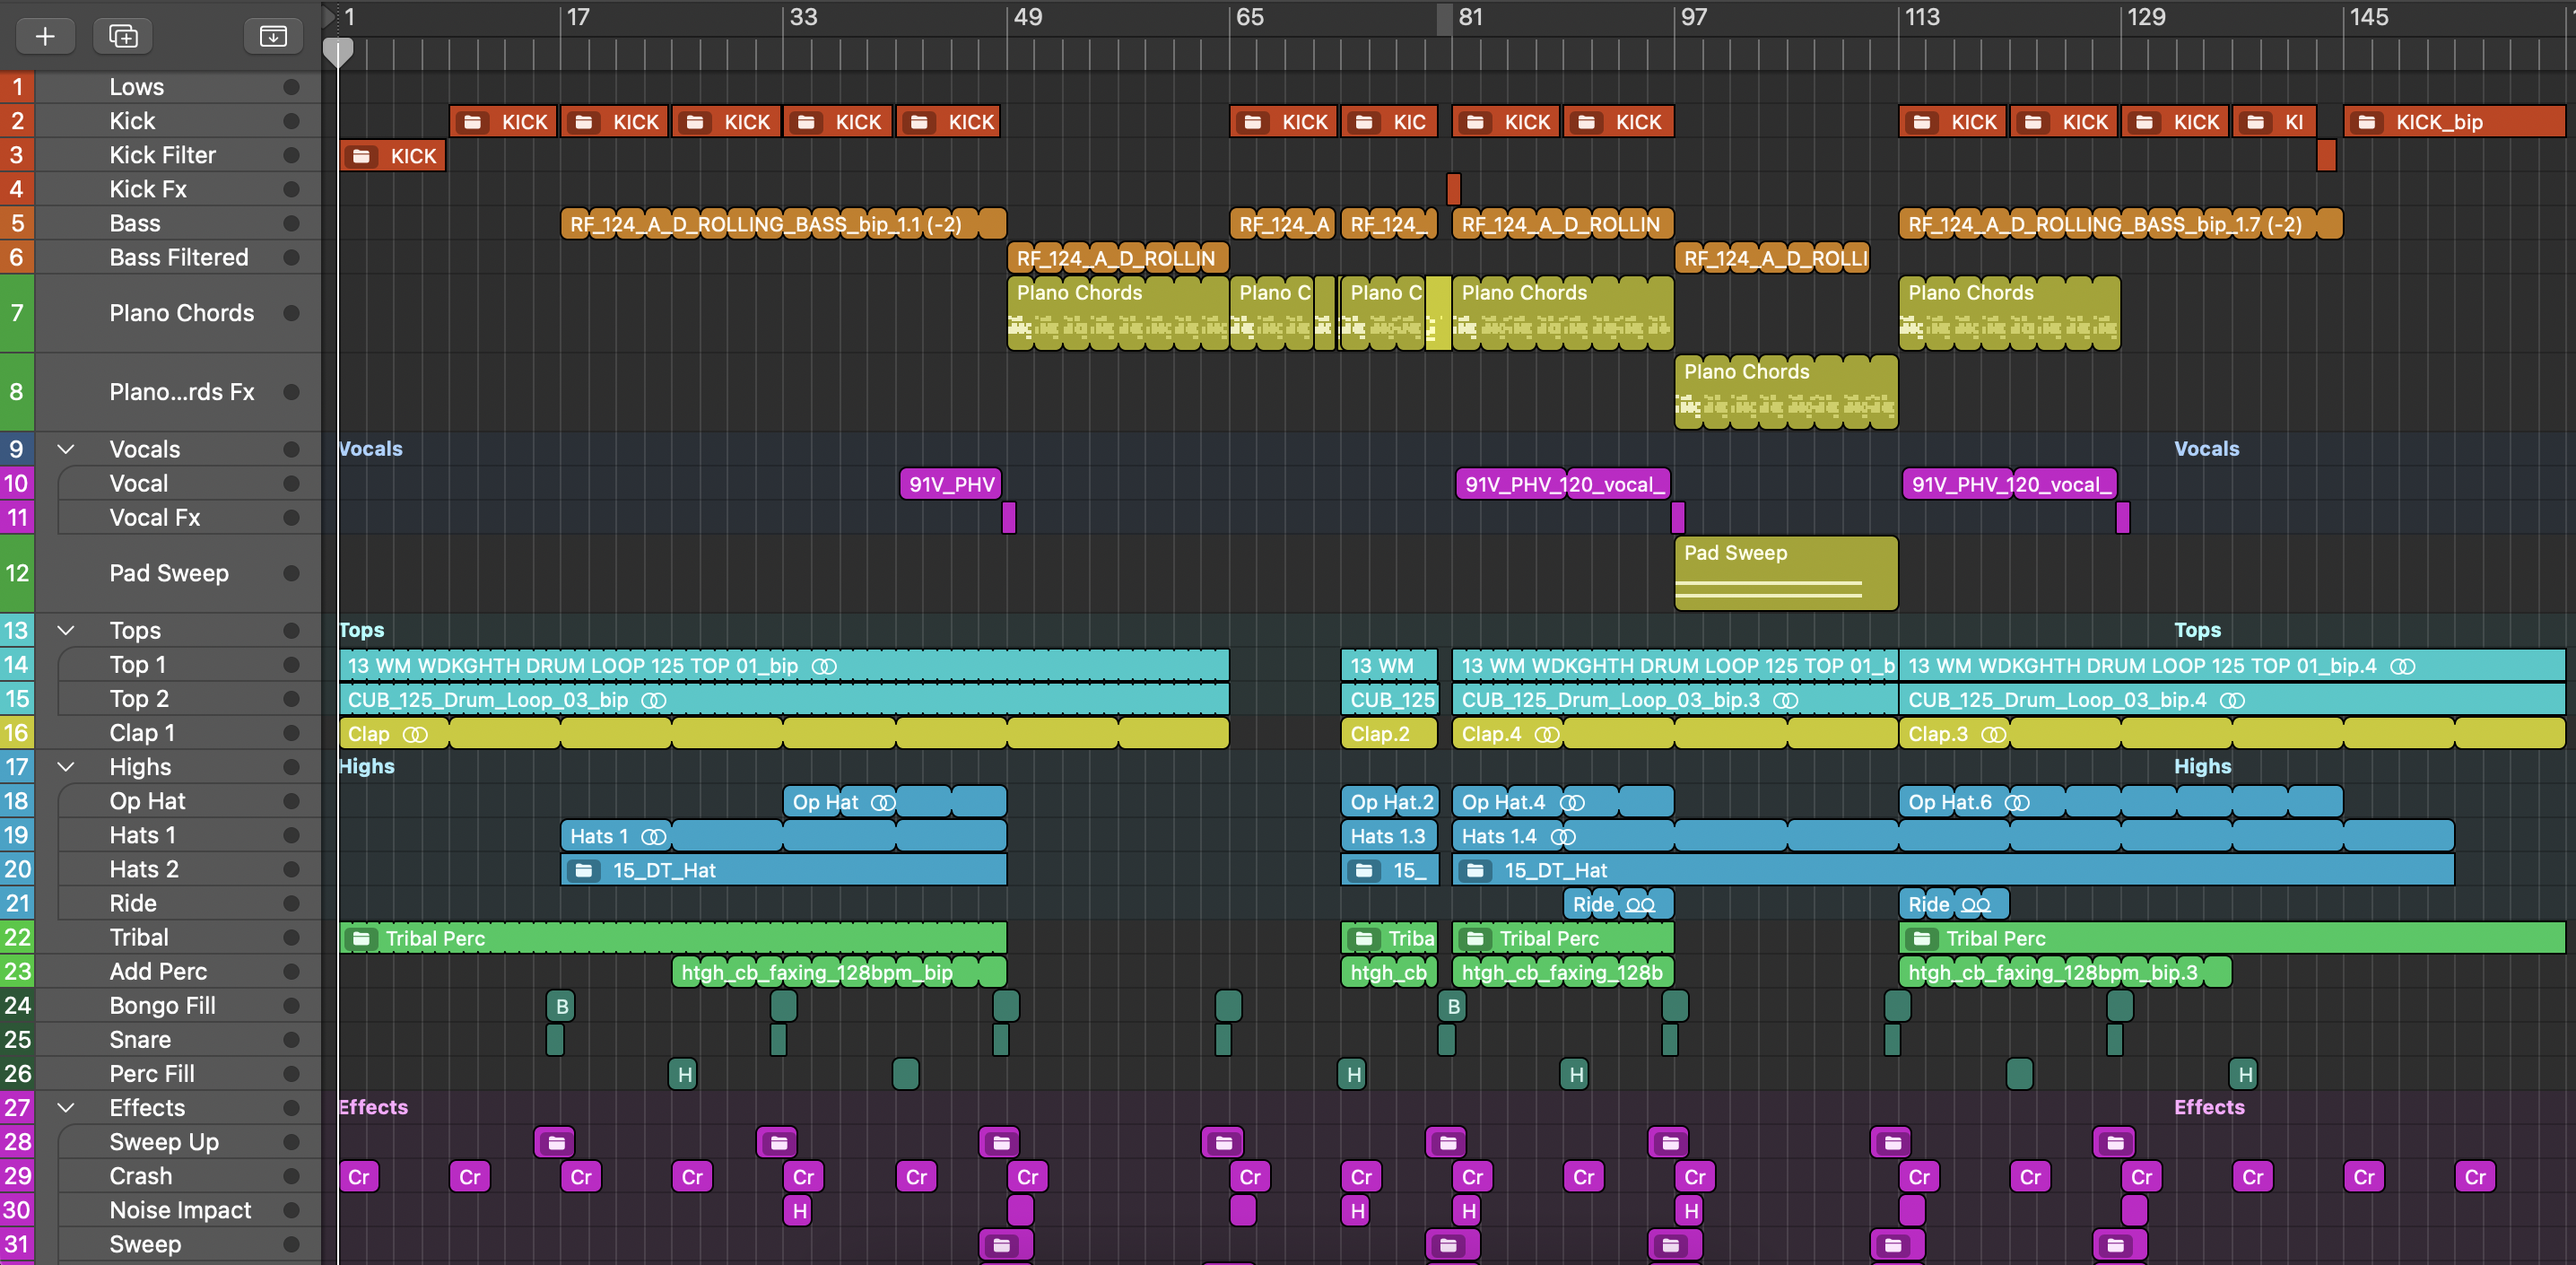Click the track number 12 color strip
This screenshot has width=2576, height=1265.
point(17,573)
